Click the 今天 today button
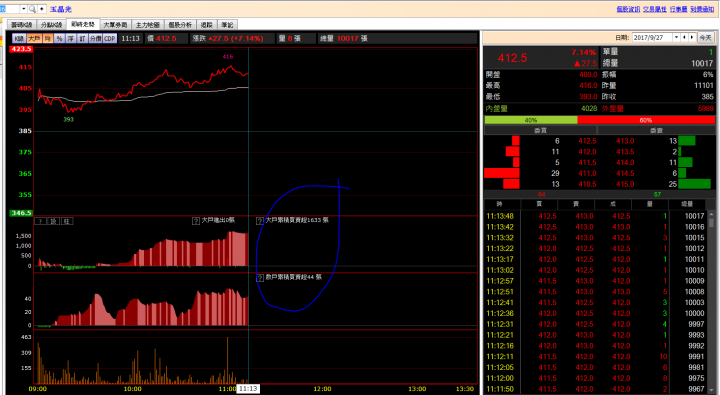Screen dimensions: 720x395 tap(705, 38)
